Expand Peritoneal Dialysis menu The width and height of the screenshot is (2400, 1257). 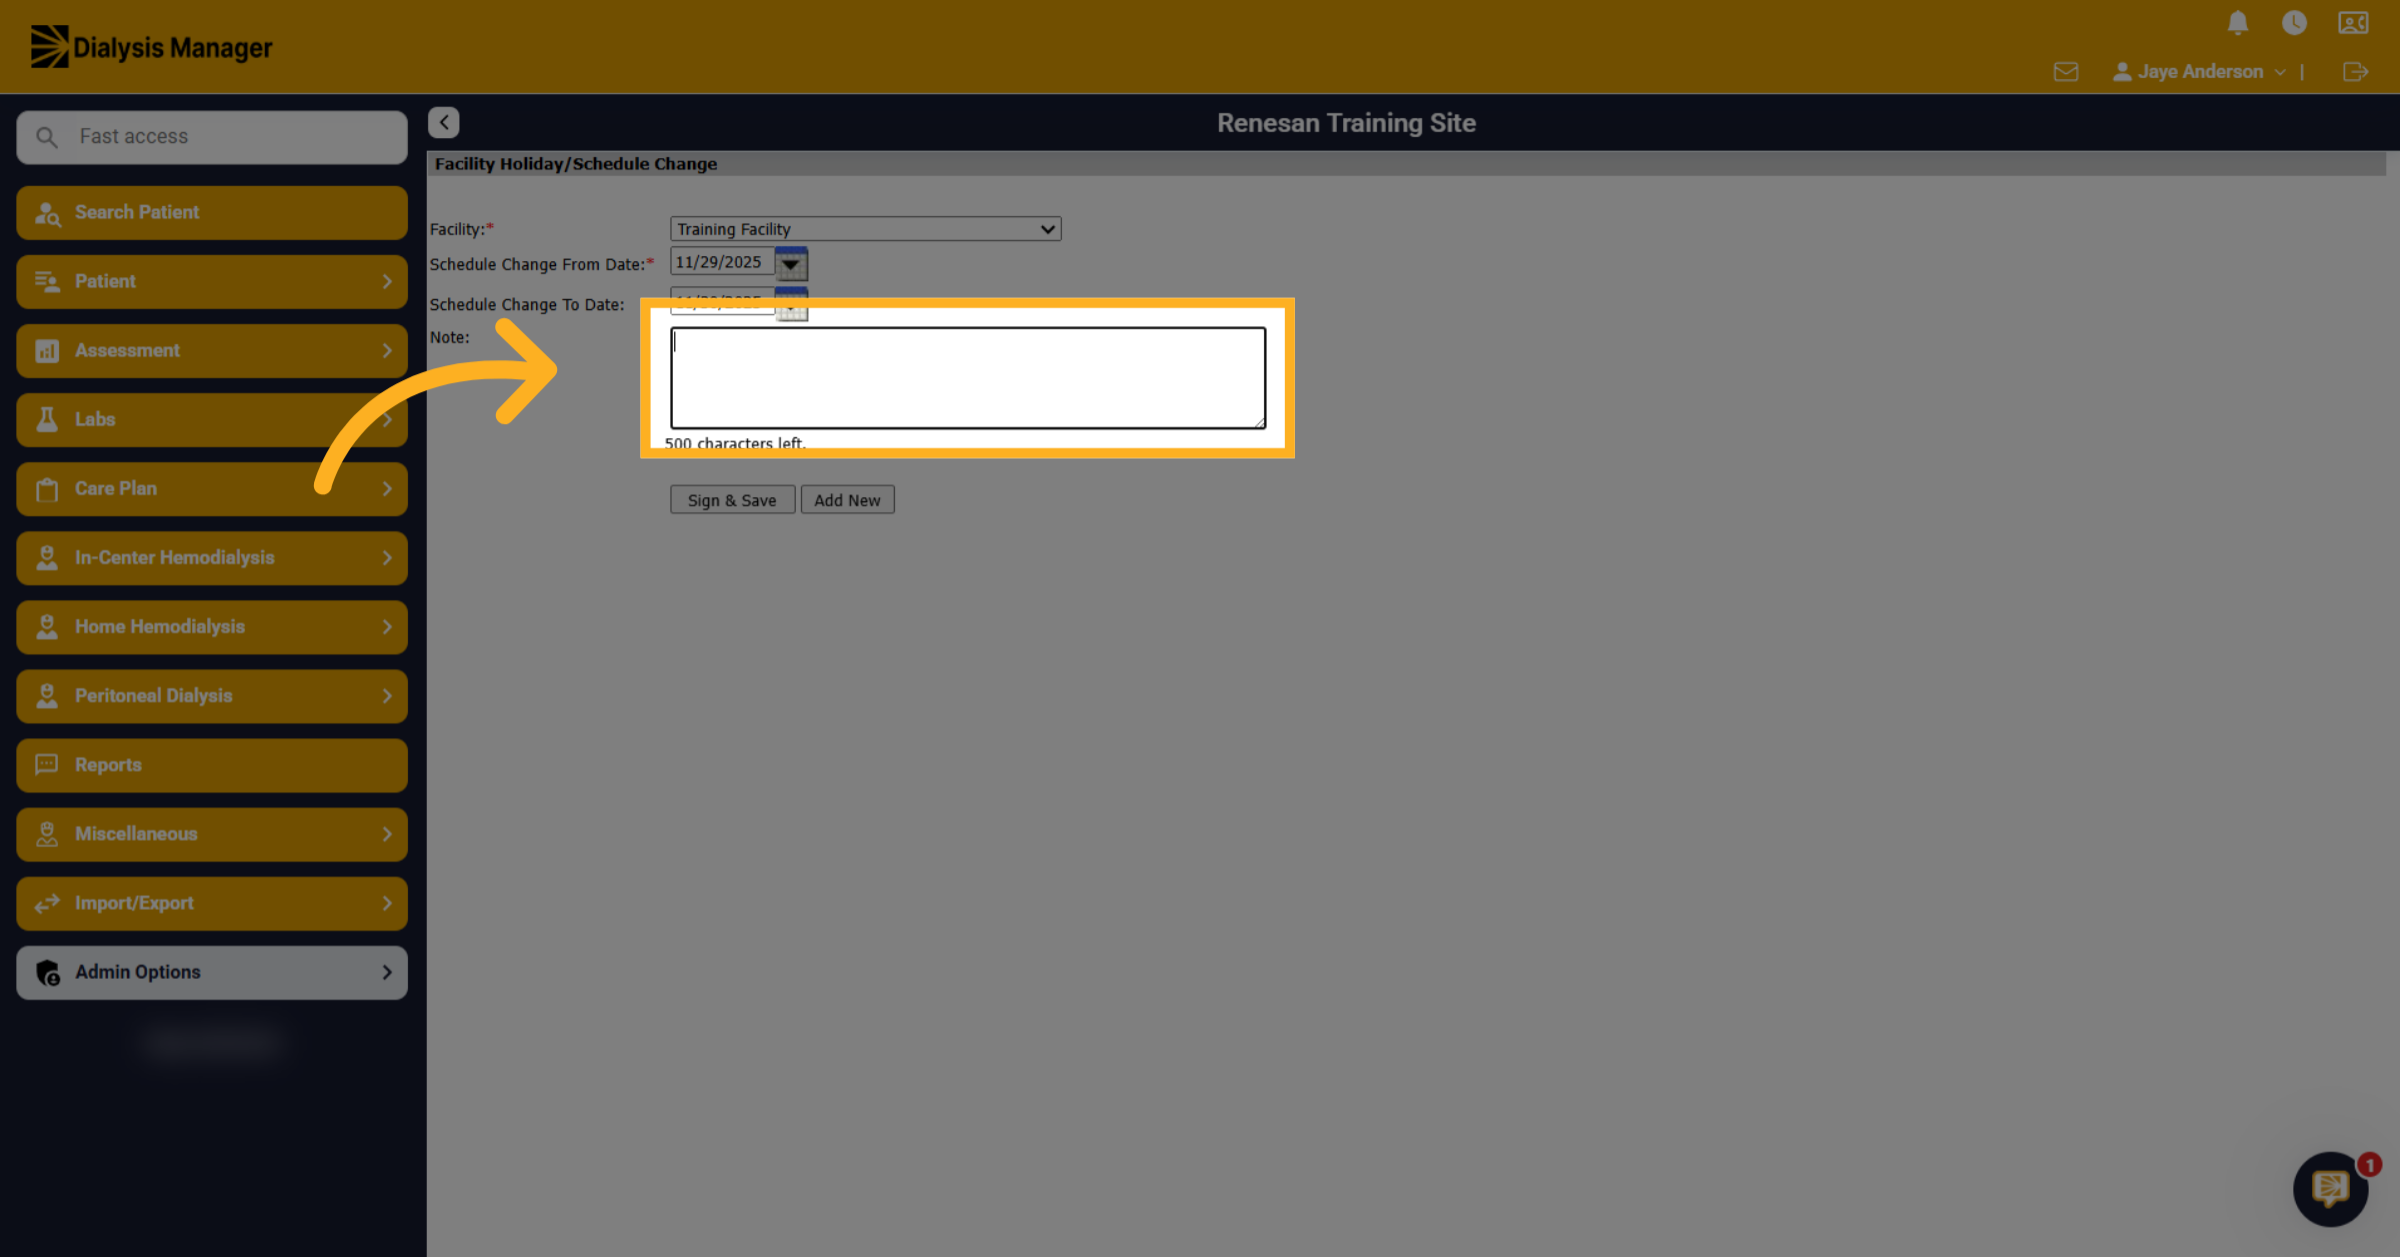(x=212, y=695)
